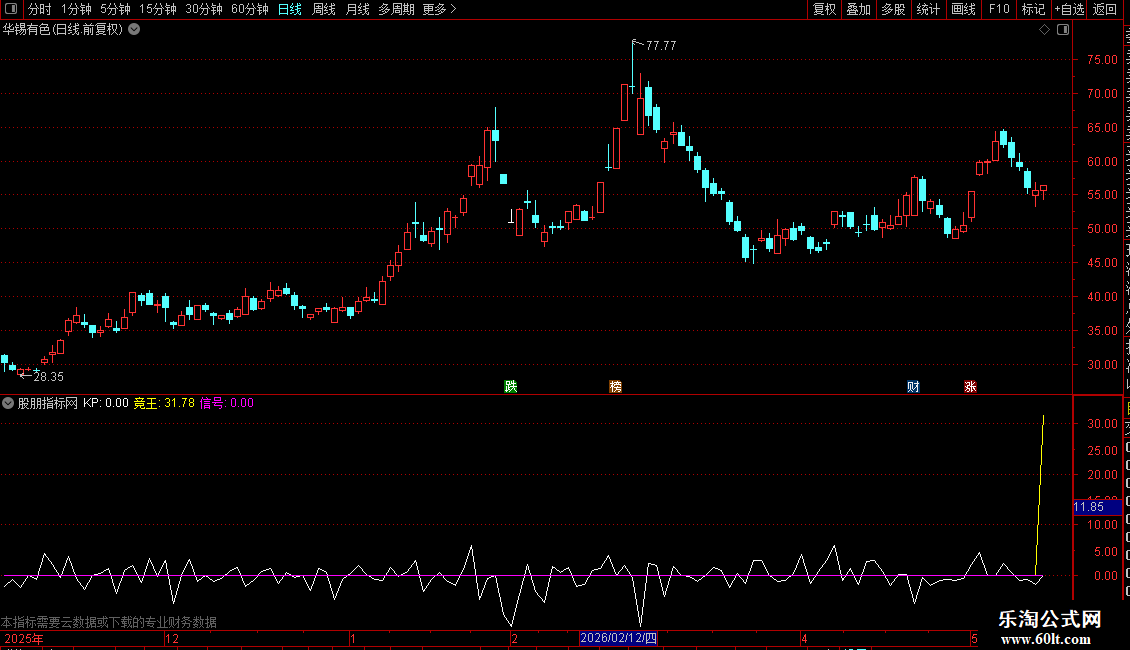Click the 统计 statistics button
The width and height of the screenshot is (1130, 650).
click(927, 9)
